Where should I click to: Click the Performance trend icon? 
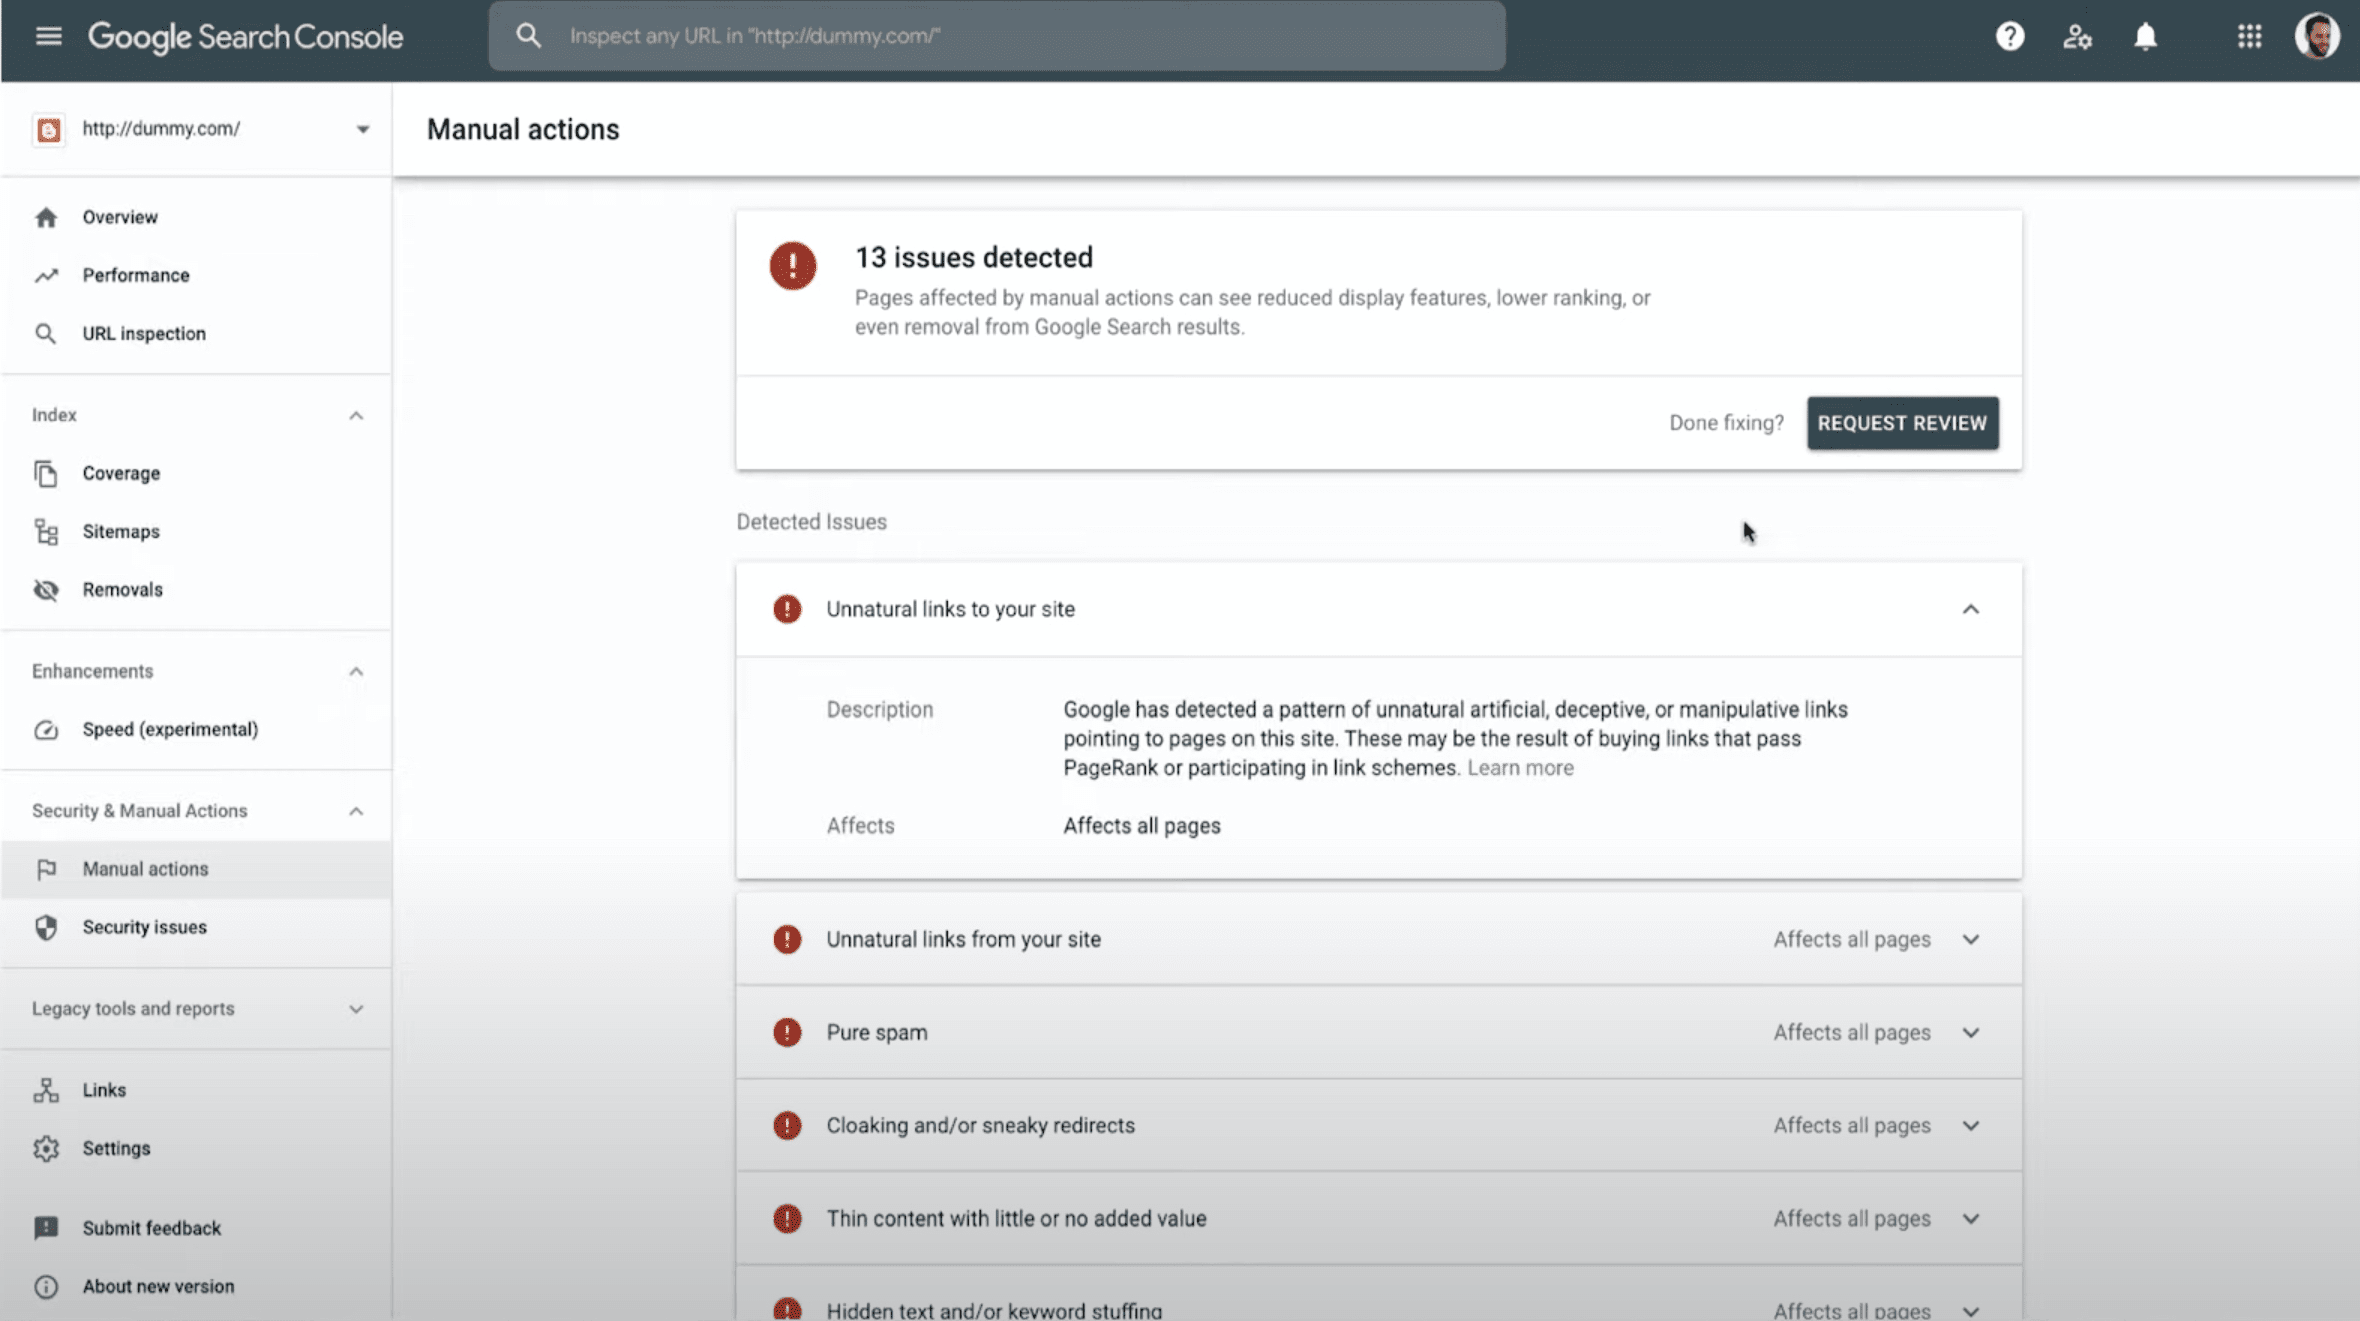click(46, 275)
